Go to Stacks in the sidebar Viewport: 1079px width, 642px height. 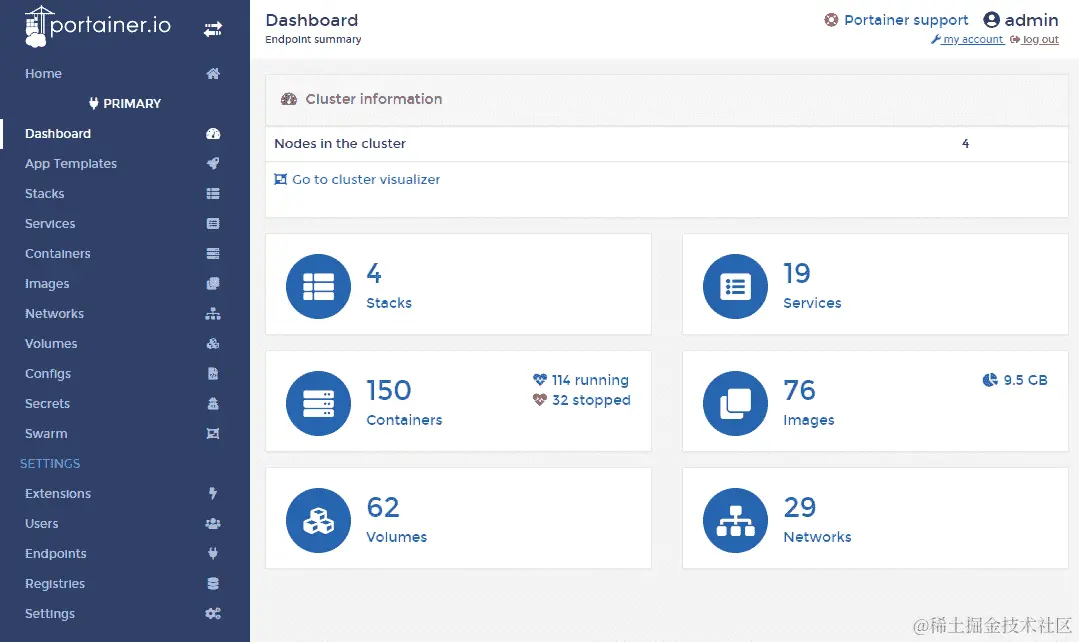click(x=45, y=193)
